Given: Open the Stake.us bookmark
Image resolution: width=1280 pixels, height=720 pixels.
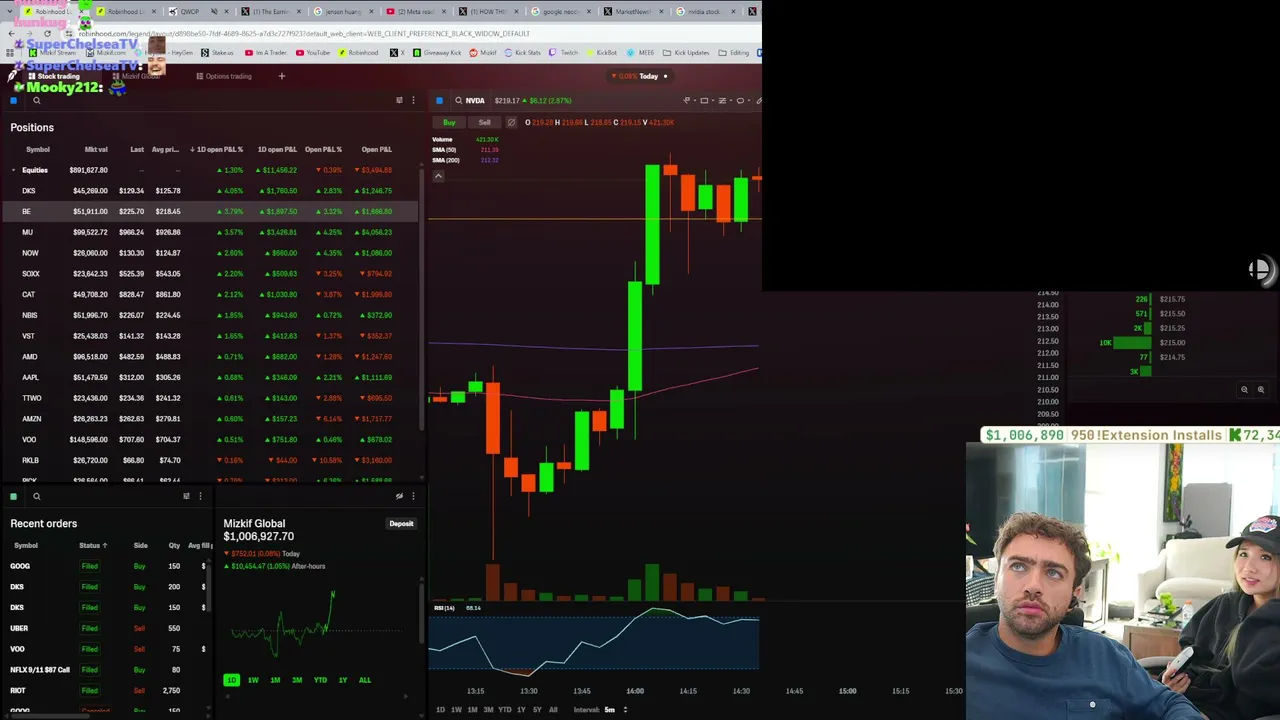Looking at the screenshot, I should click(217, 53).
